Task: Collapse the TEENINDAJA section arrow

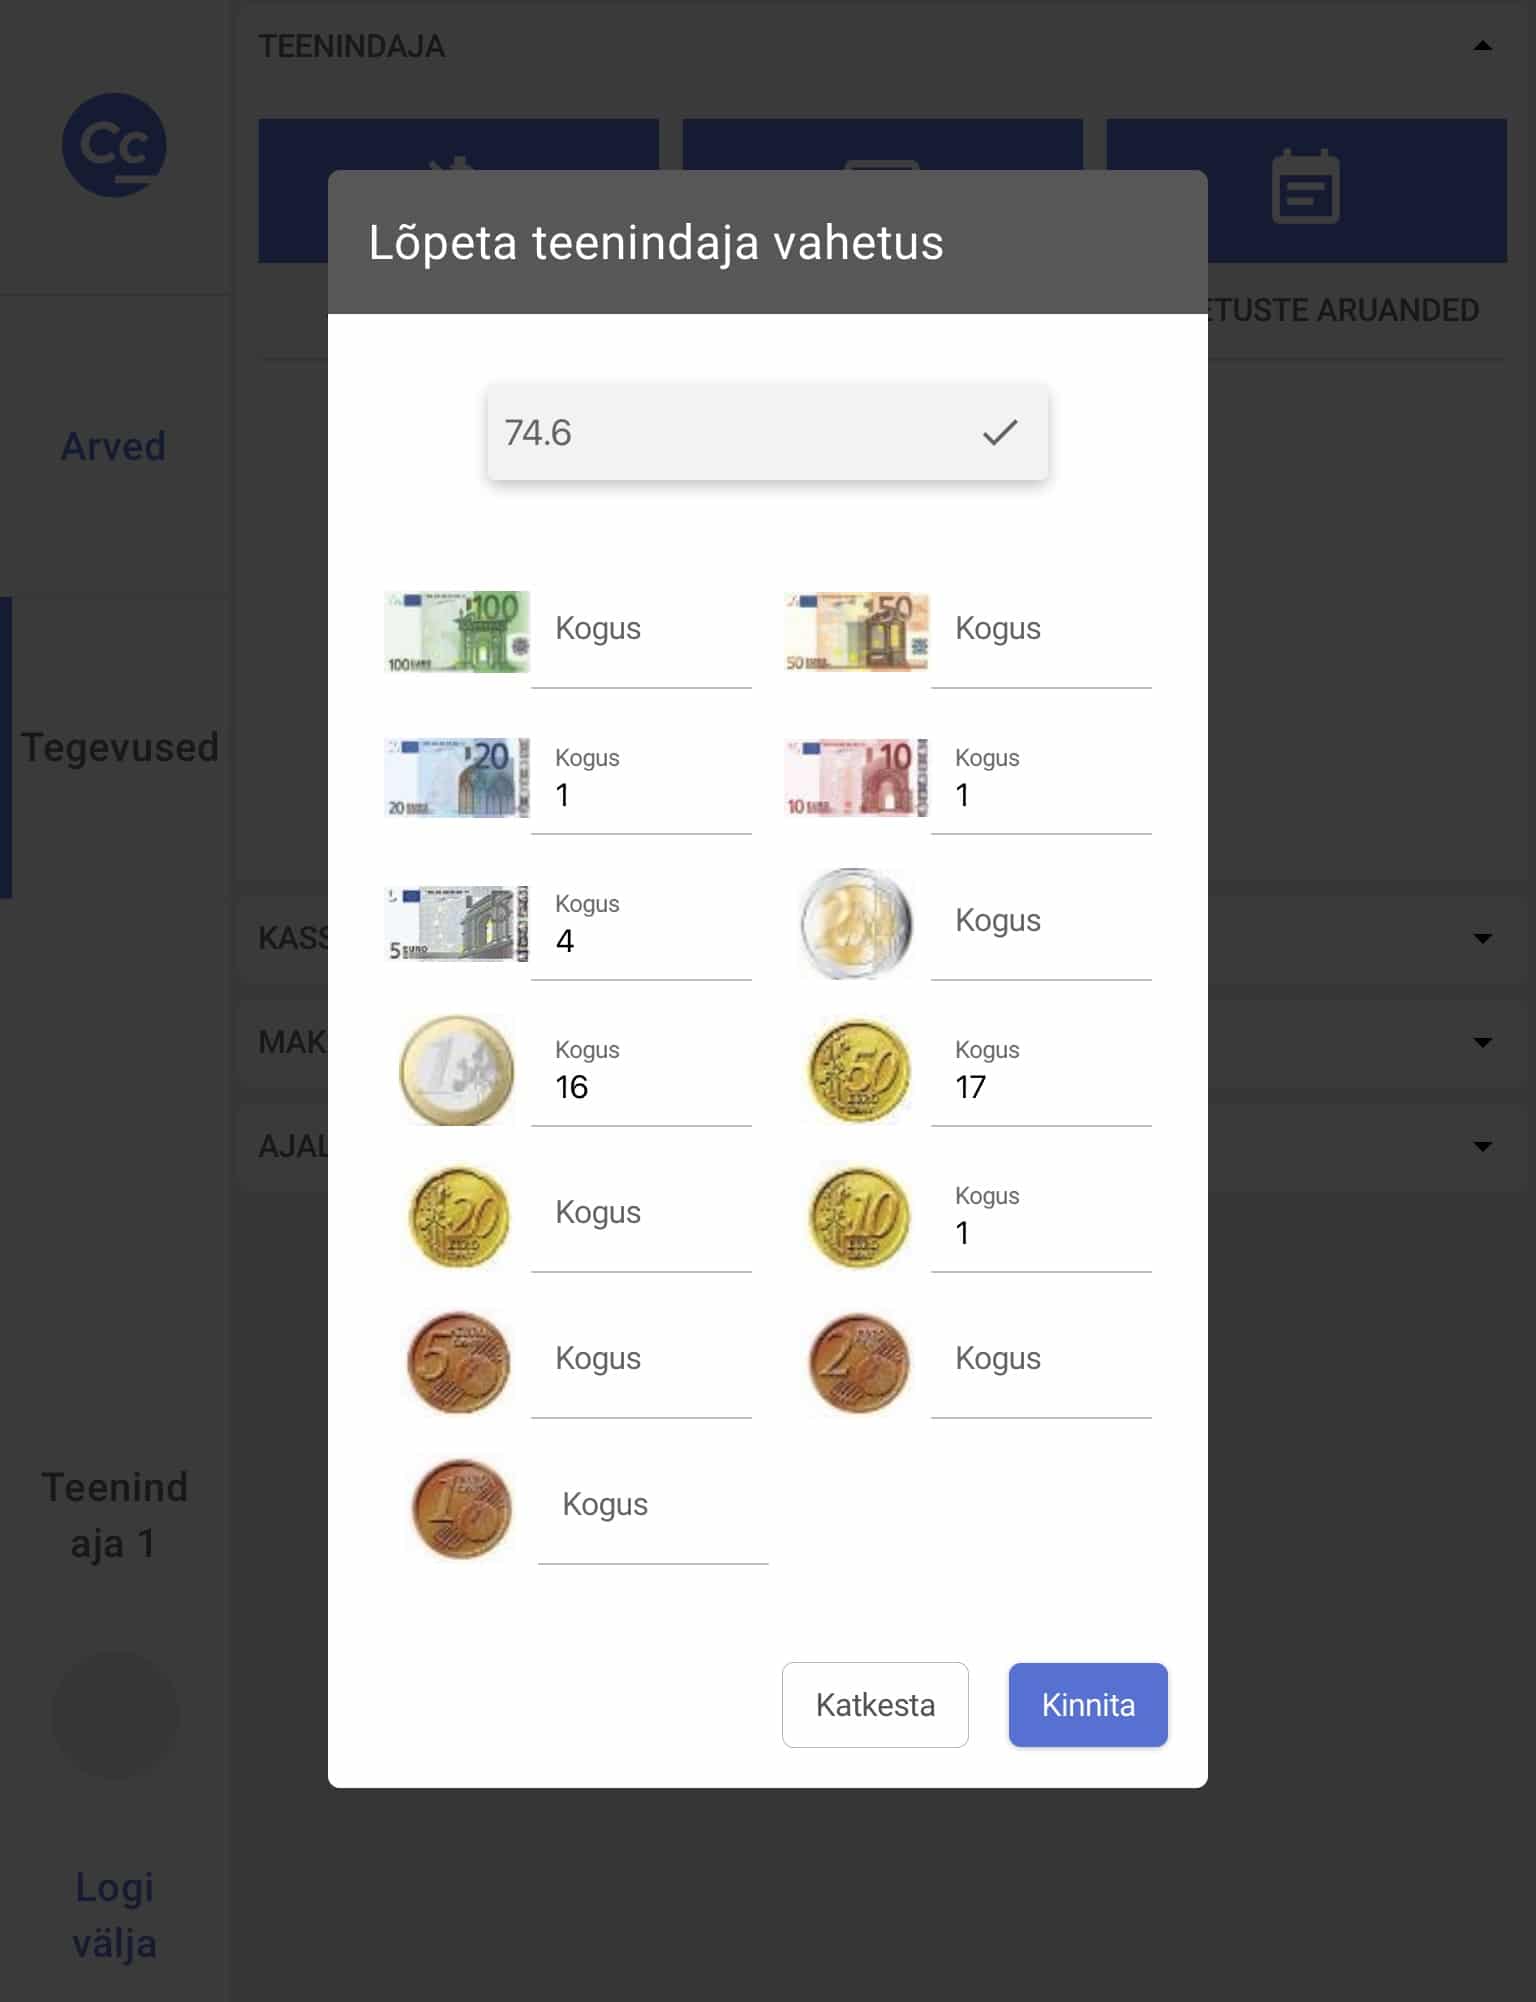Action: [x=1482, y=46]
